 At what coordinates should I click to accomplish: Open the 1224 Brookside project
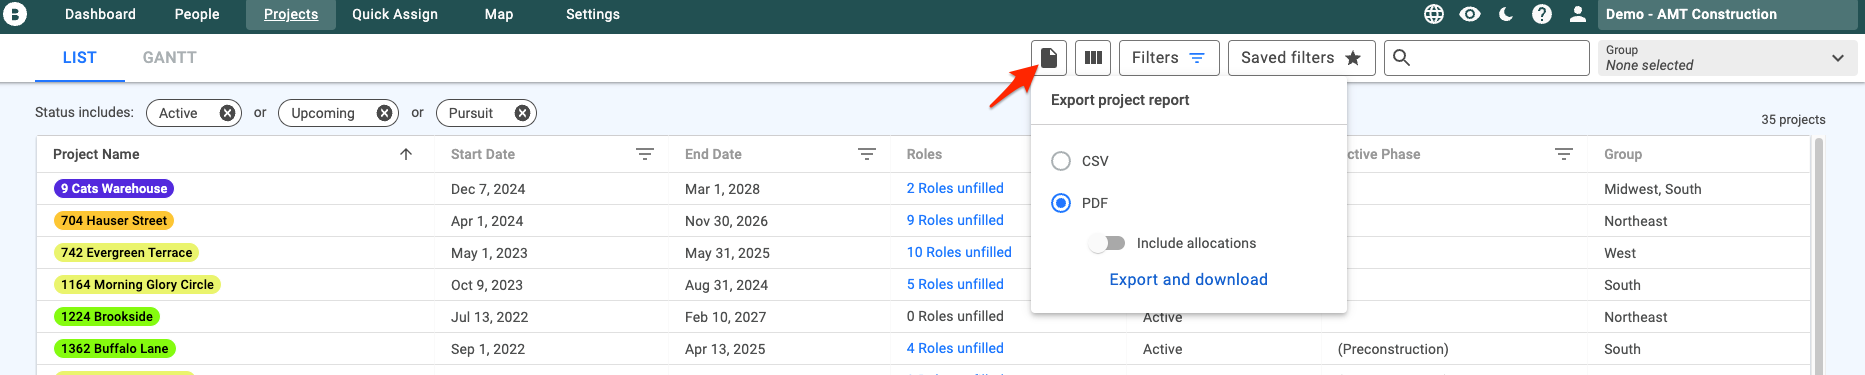pyautogui.click(x=107, y=317)
